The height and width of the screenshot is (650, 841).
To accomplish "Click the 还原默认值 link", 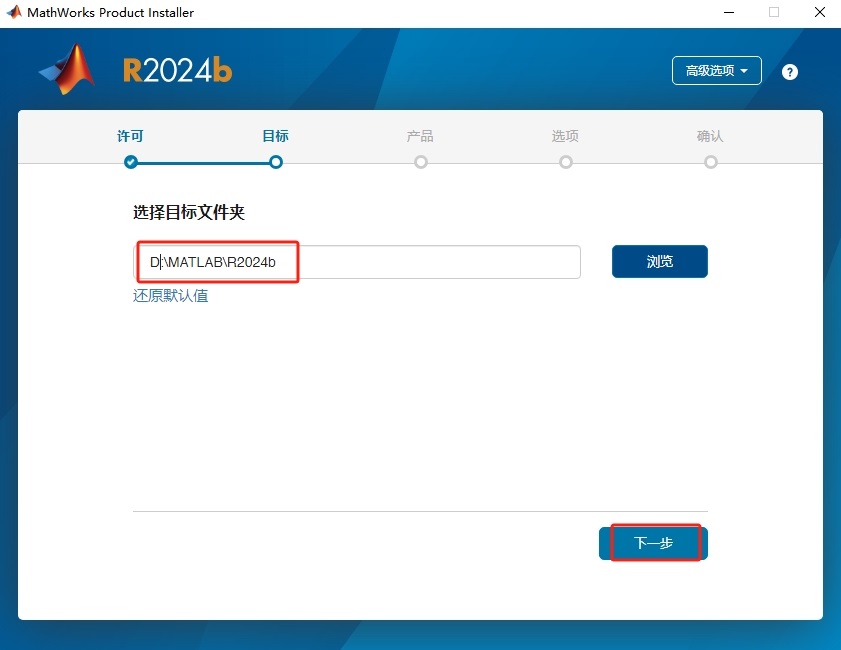I will 171,296.
